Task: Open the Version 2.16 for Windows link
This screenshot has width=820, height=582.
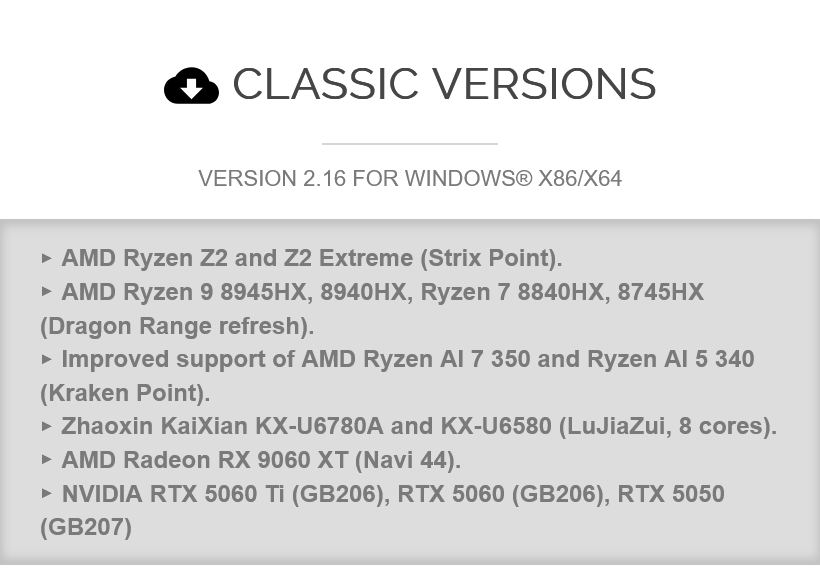Action: [x=409, y=179]
